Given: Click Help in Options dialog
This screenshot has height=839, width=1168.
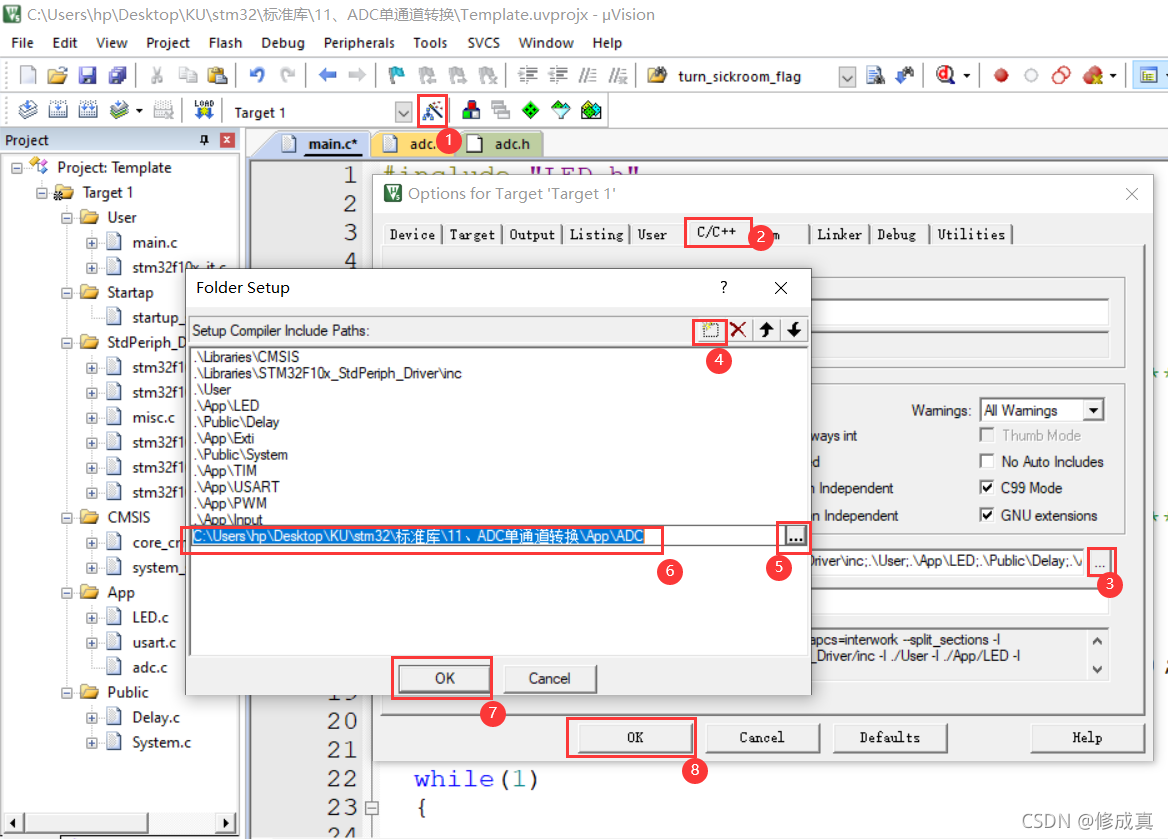Looking at the screenshot, I should (x=1087, y=737).
